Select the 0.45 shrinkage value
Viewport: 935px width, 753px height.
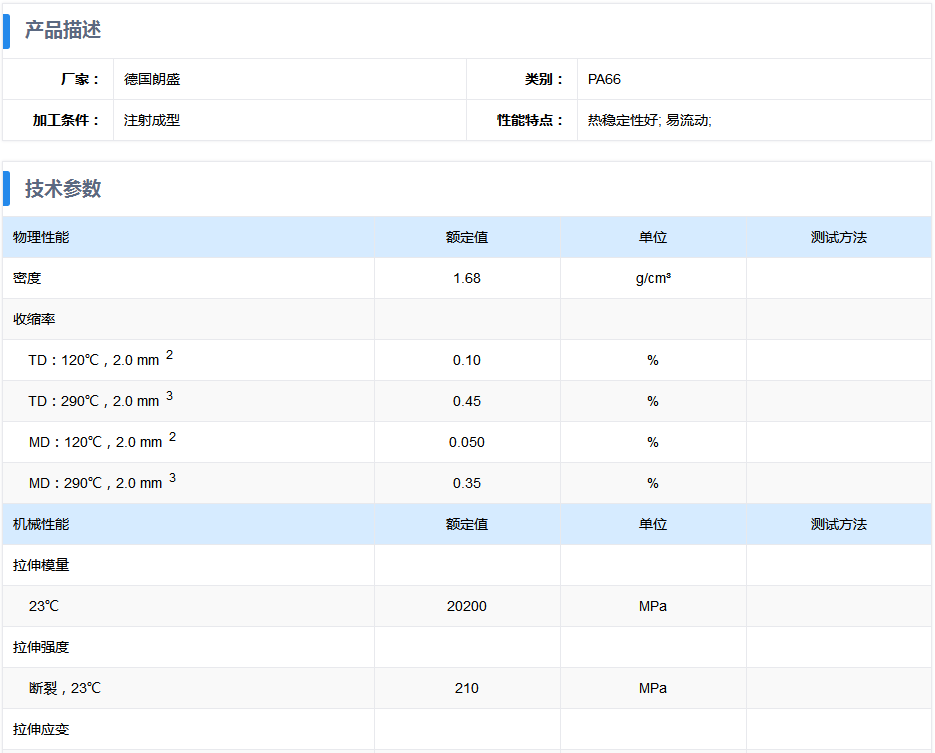click(467, 401)
